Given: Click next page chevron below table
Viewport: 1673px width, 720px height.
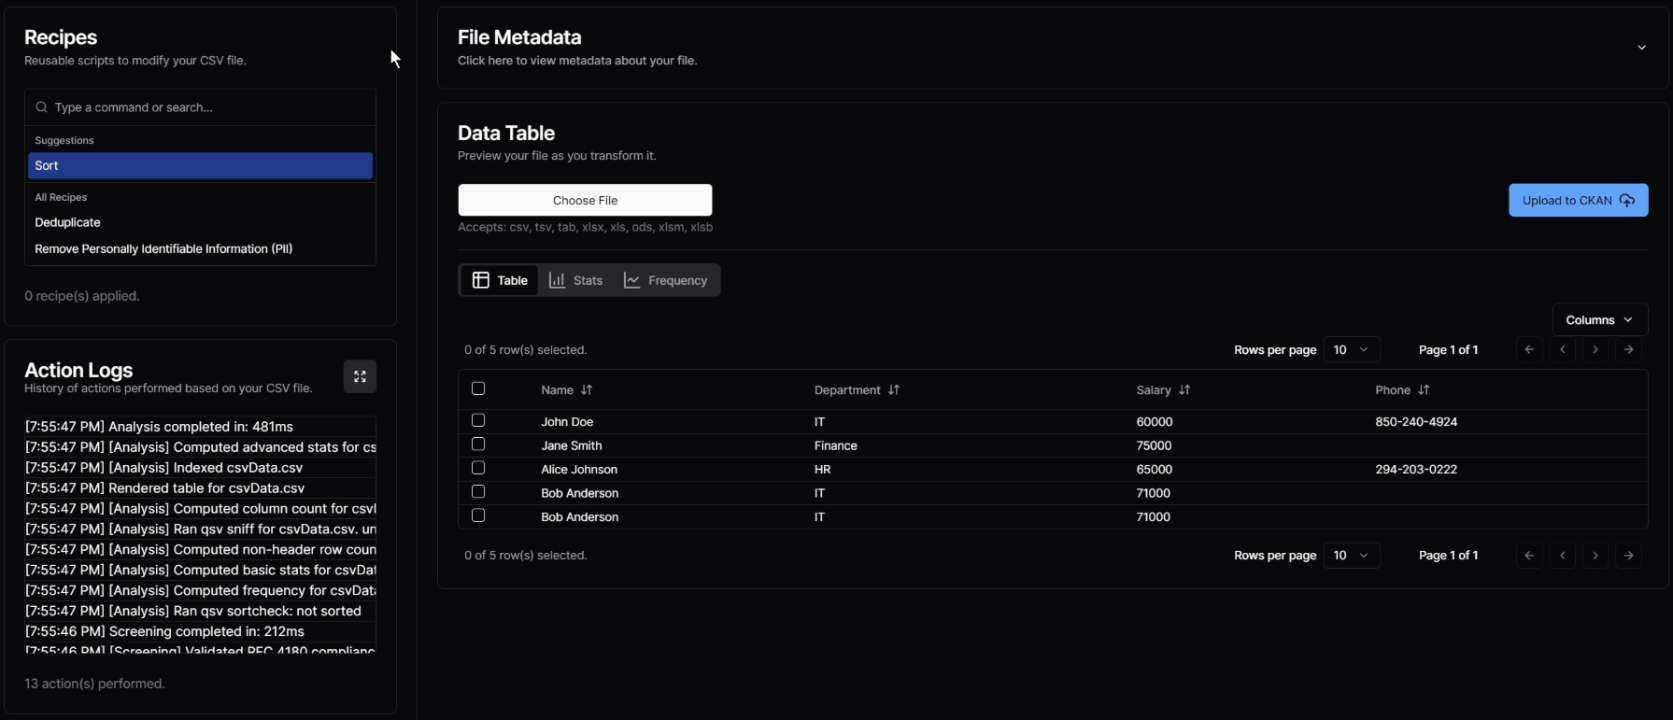Looking at the screenshot, I should tap(1596, 555).
